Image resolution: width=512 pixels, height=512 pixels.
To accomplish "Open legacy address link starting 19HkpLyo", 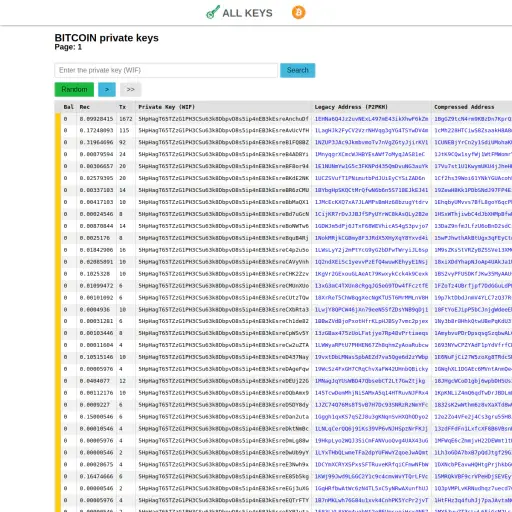I will point(372,441).
